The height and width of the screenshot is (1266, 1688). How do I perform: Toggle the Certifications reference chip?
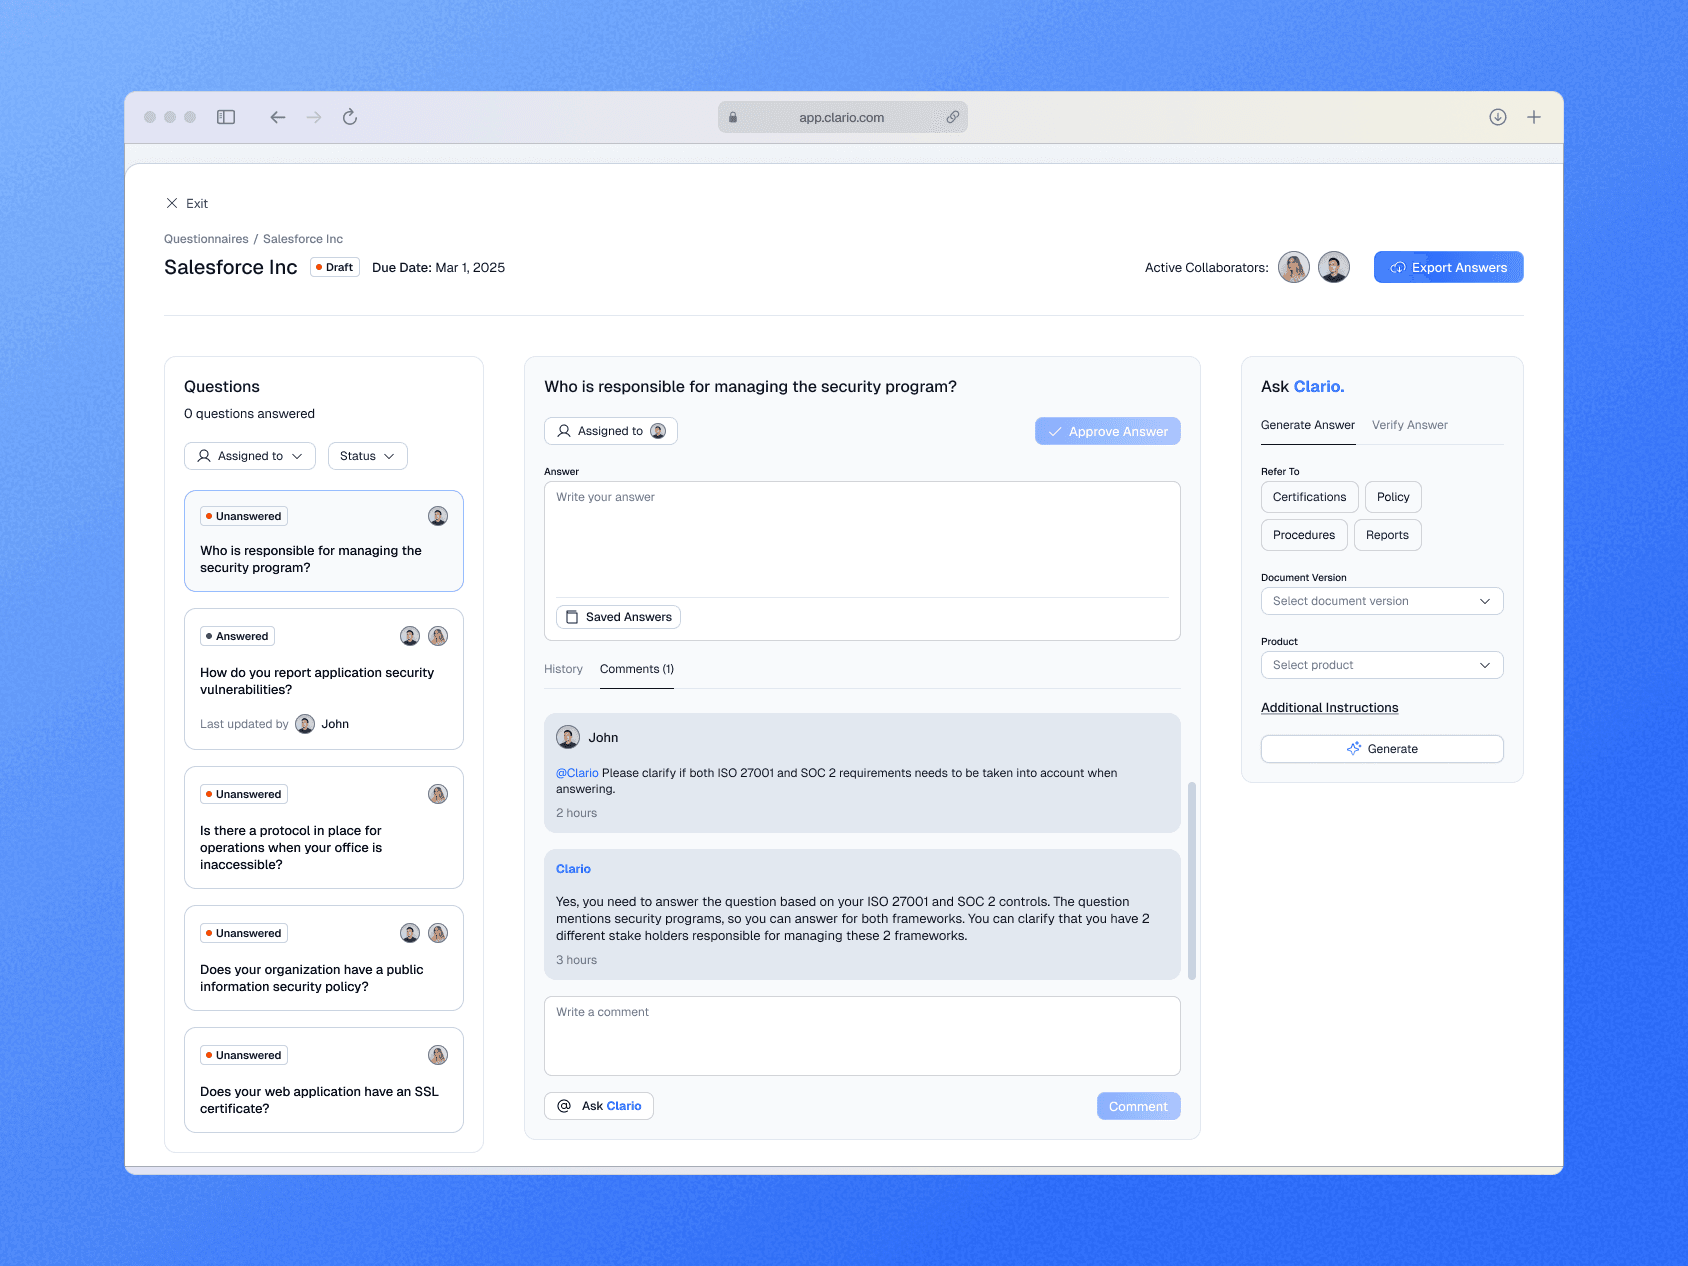click(1310, 497)
